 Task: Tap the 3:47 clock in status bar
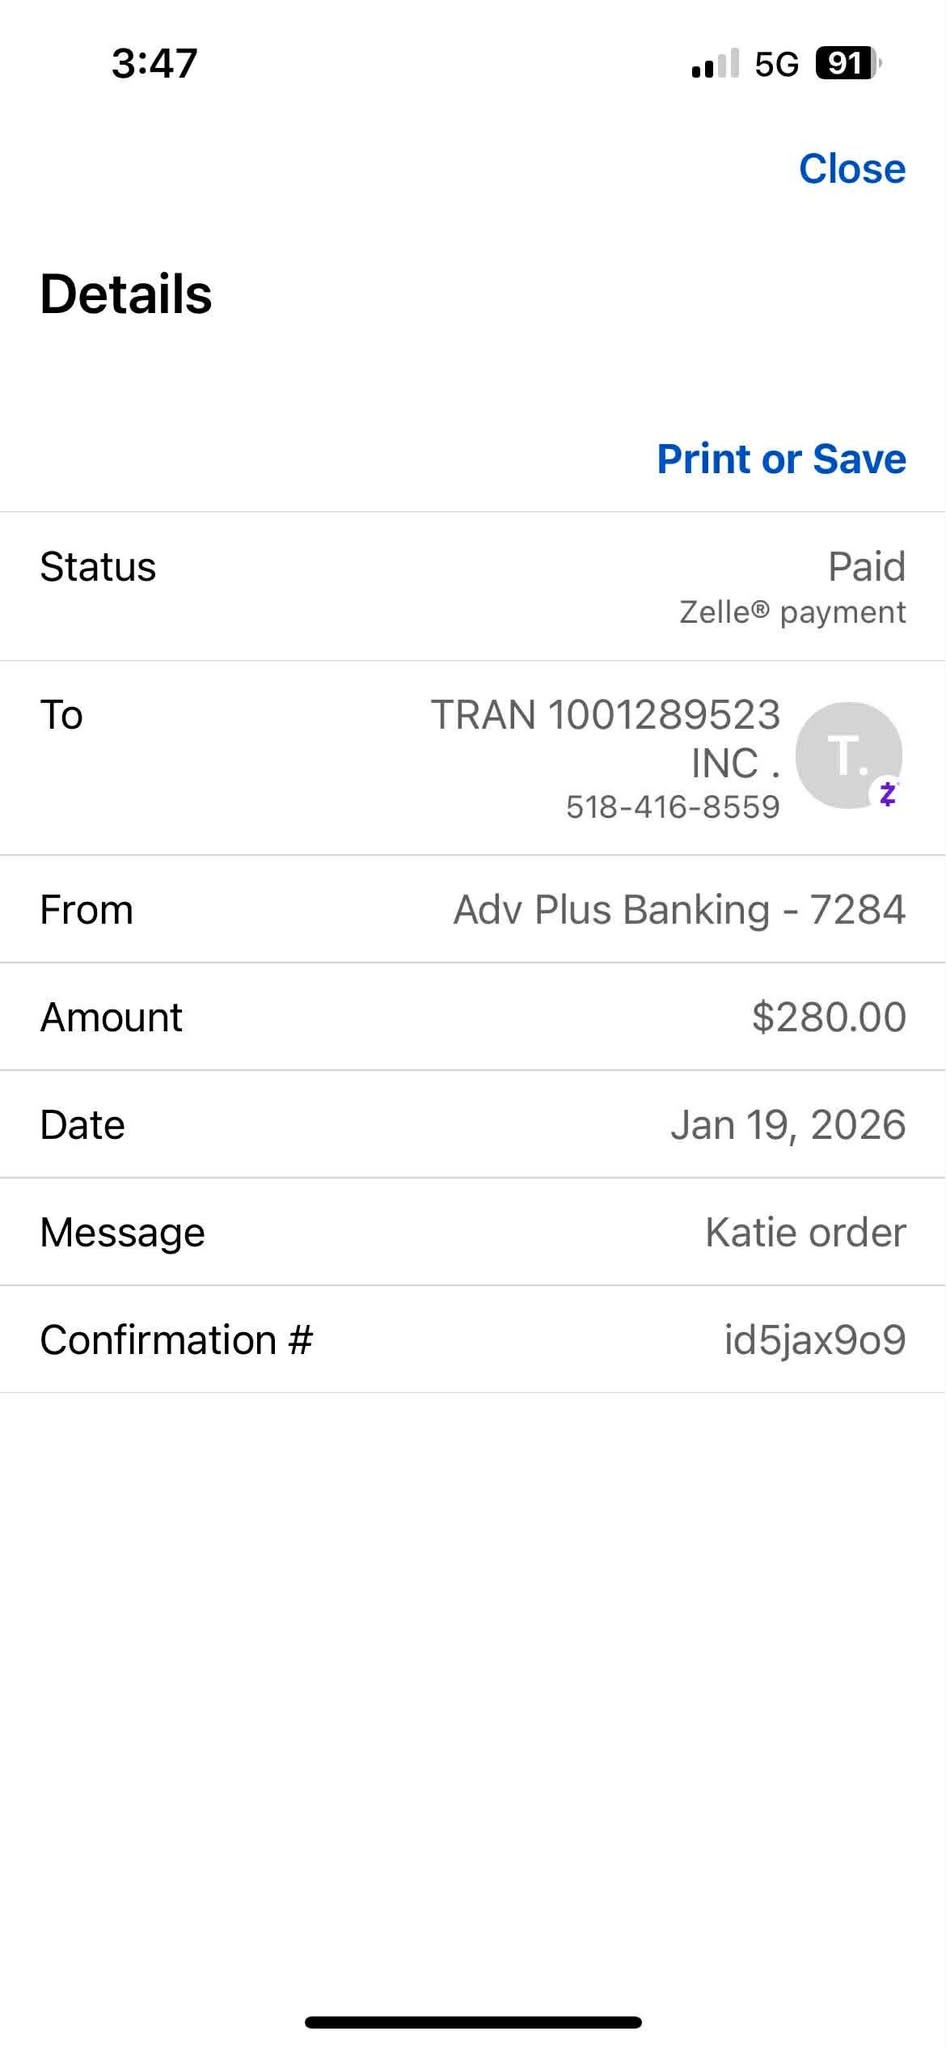click(155, 63)
